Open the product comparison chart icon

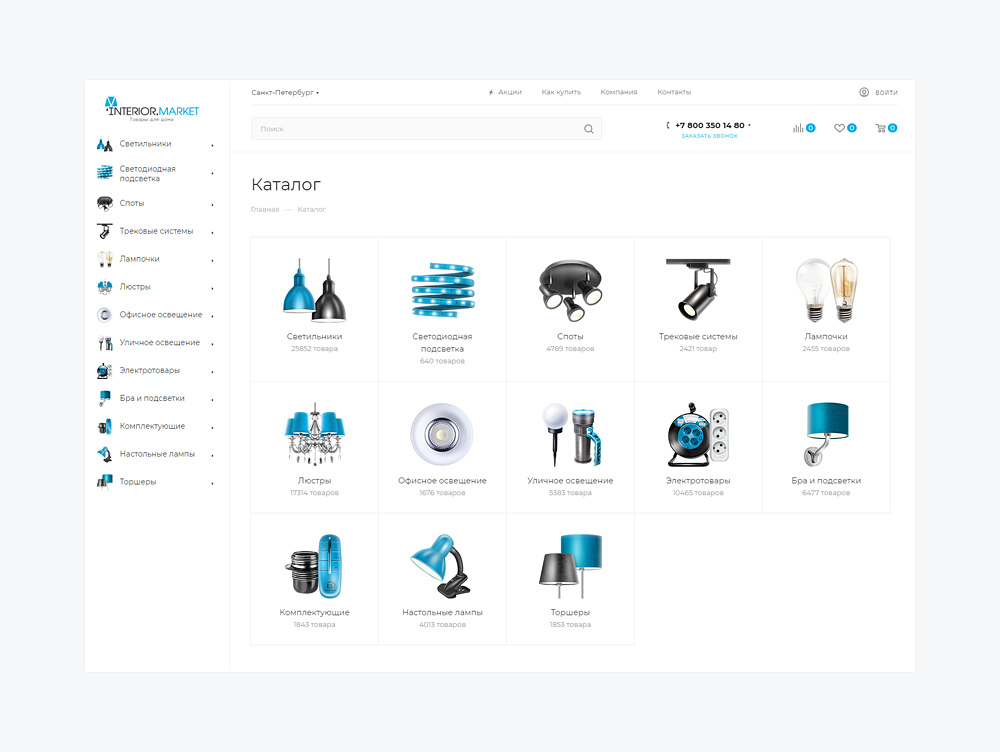tap(798, 128)
